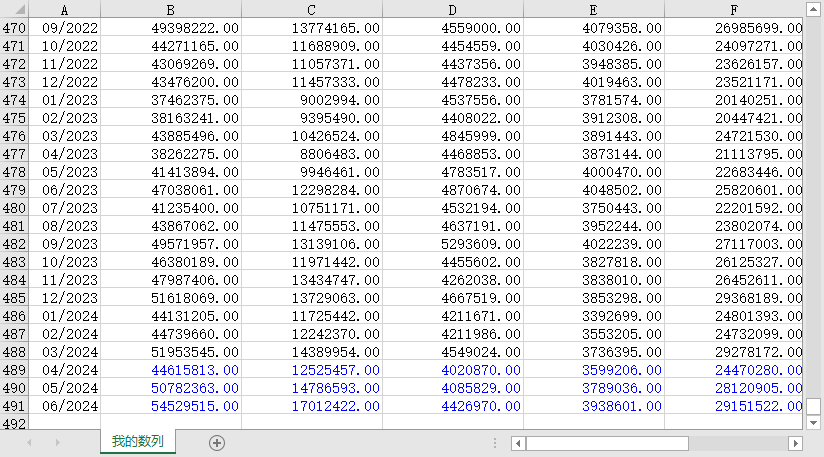
Task: Select cell with value 4845999.00
Action: click(x=452, y=136)
